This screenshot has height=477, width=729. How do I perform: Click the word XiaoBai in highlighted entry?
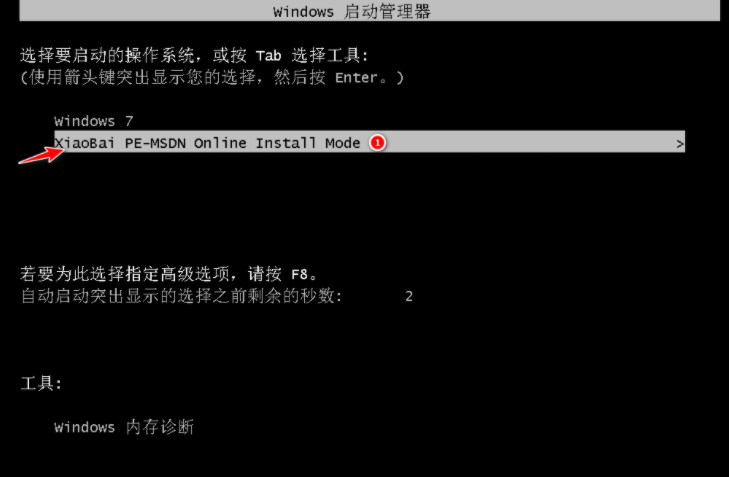(x=85, y=143)
